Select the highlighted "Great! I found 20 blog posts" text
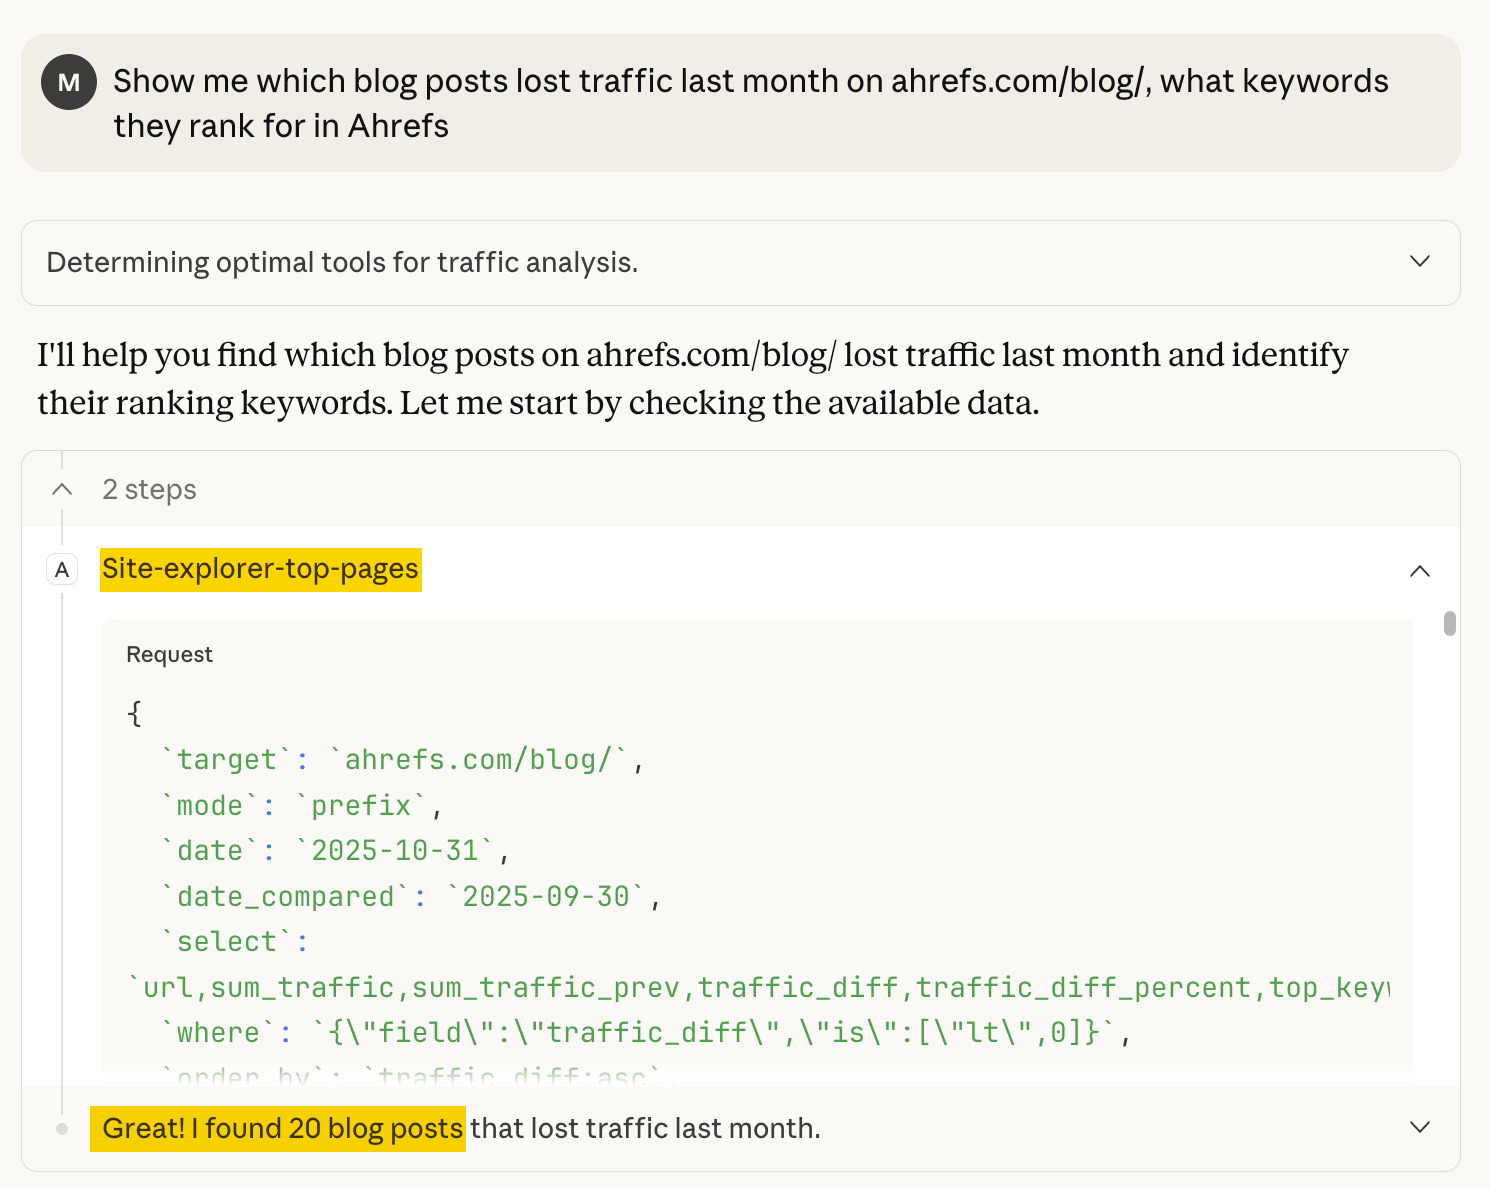 click(x=277, y=1128)
